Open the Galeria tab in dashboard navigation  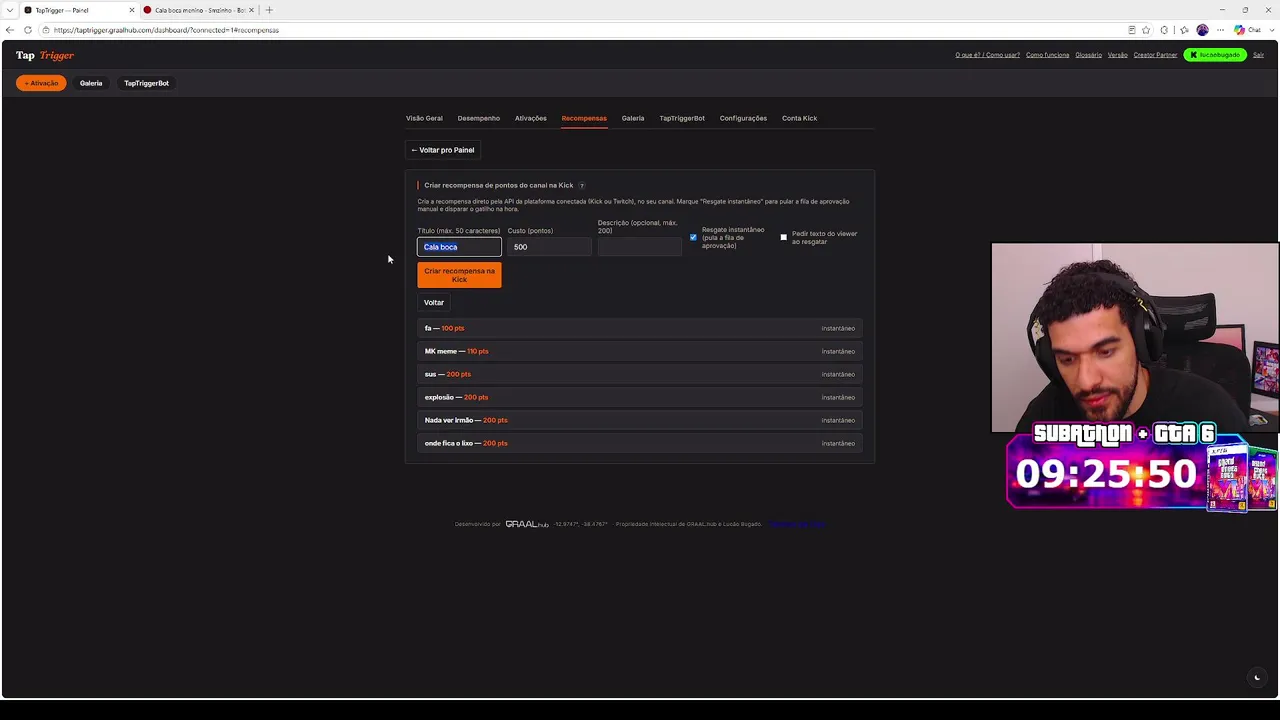[633, 118]
